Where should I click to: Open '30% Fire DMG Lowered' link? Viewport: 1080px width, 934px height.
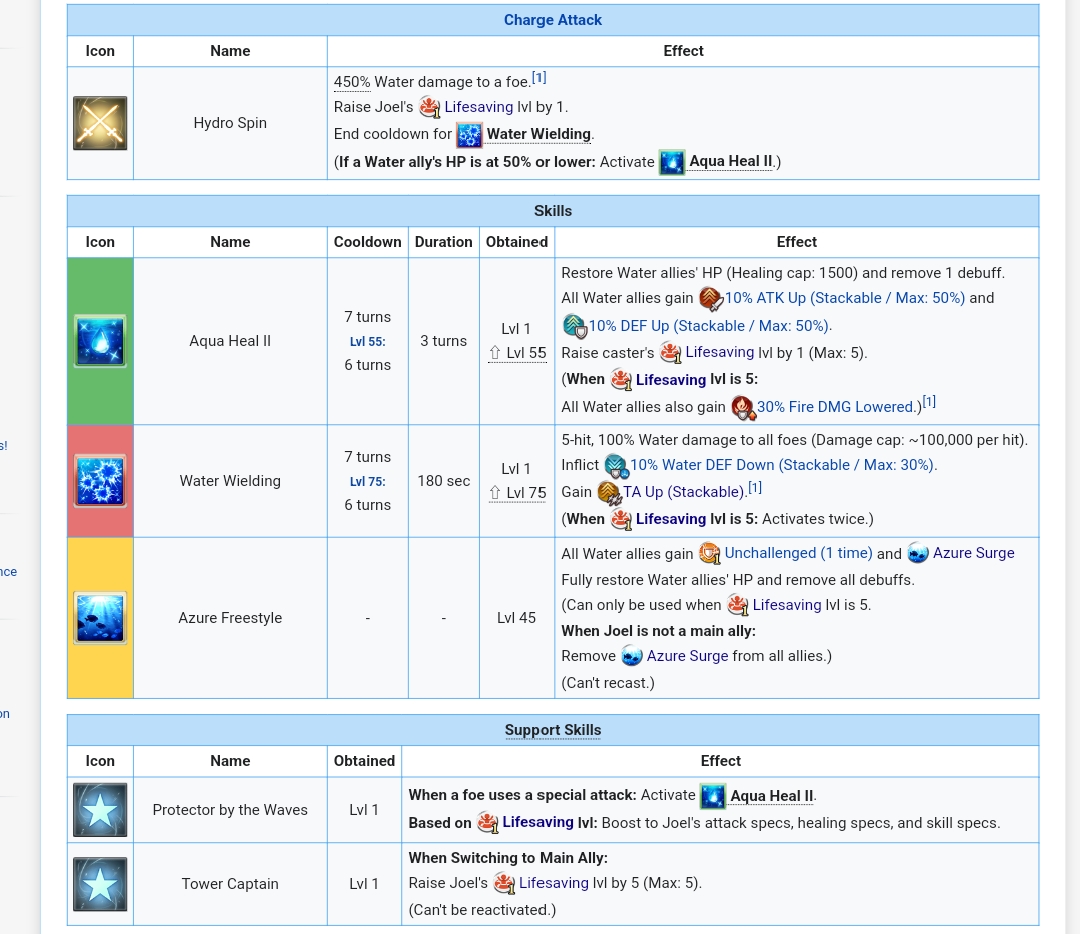coord(837,407)
